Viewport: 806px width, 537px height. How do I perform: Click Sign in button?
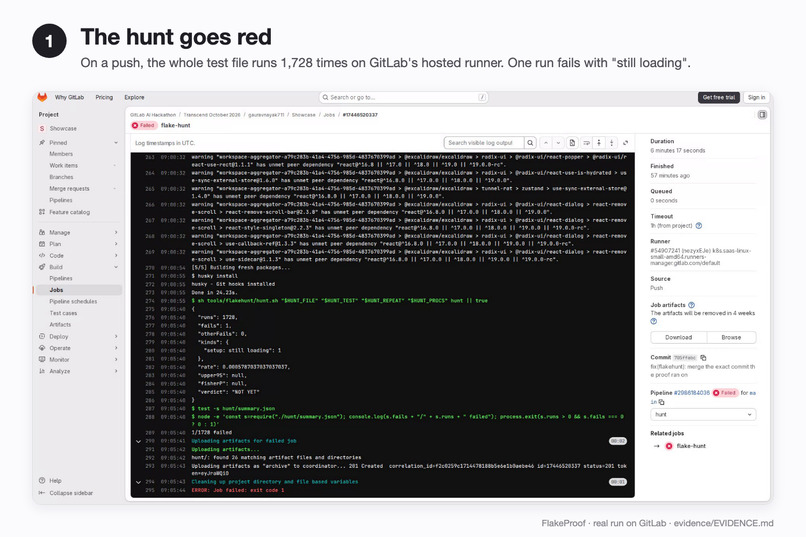click(x=756, y=97)
